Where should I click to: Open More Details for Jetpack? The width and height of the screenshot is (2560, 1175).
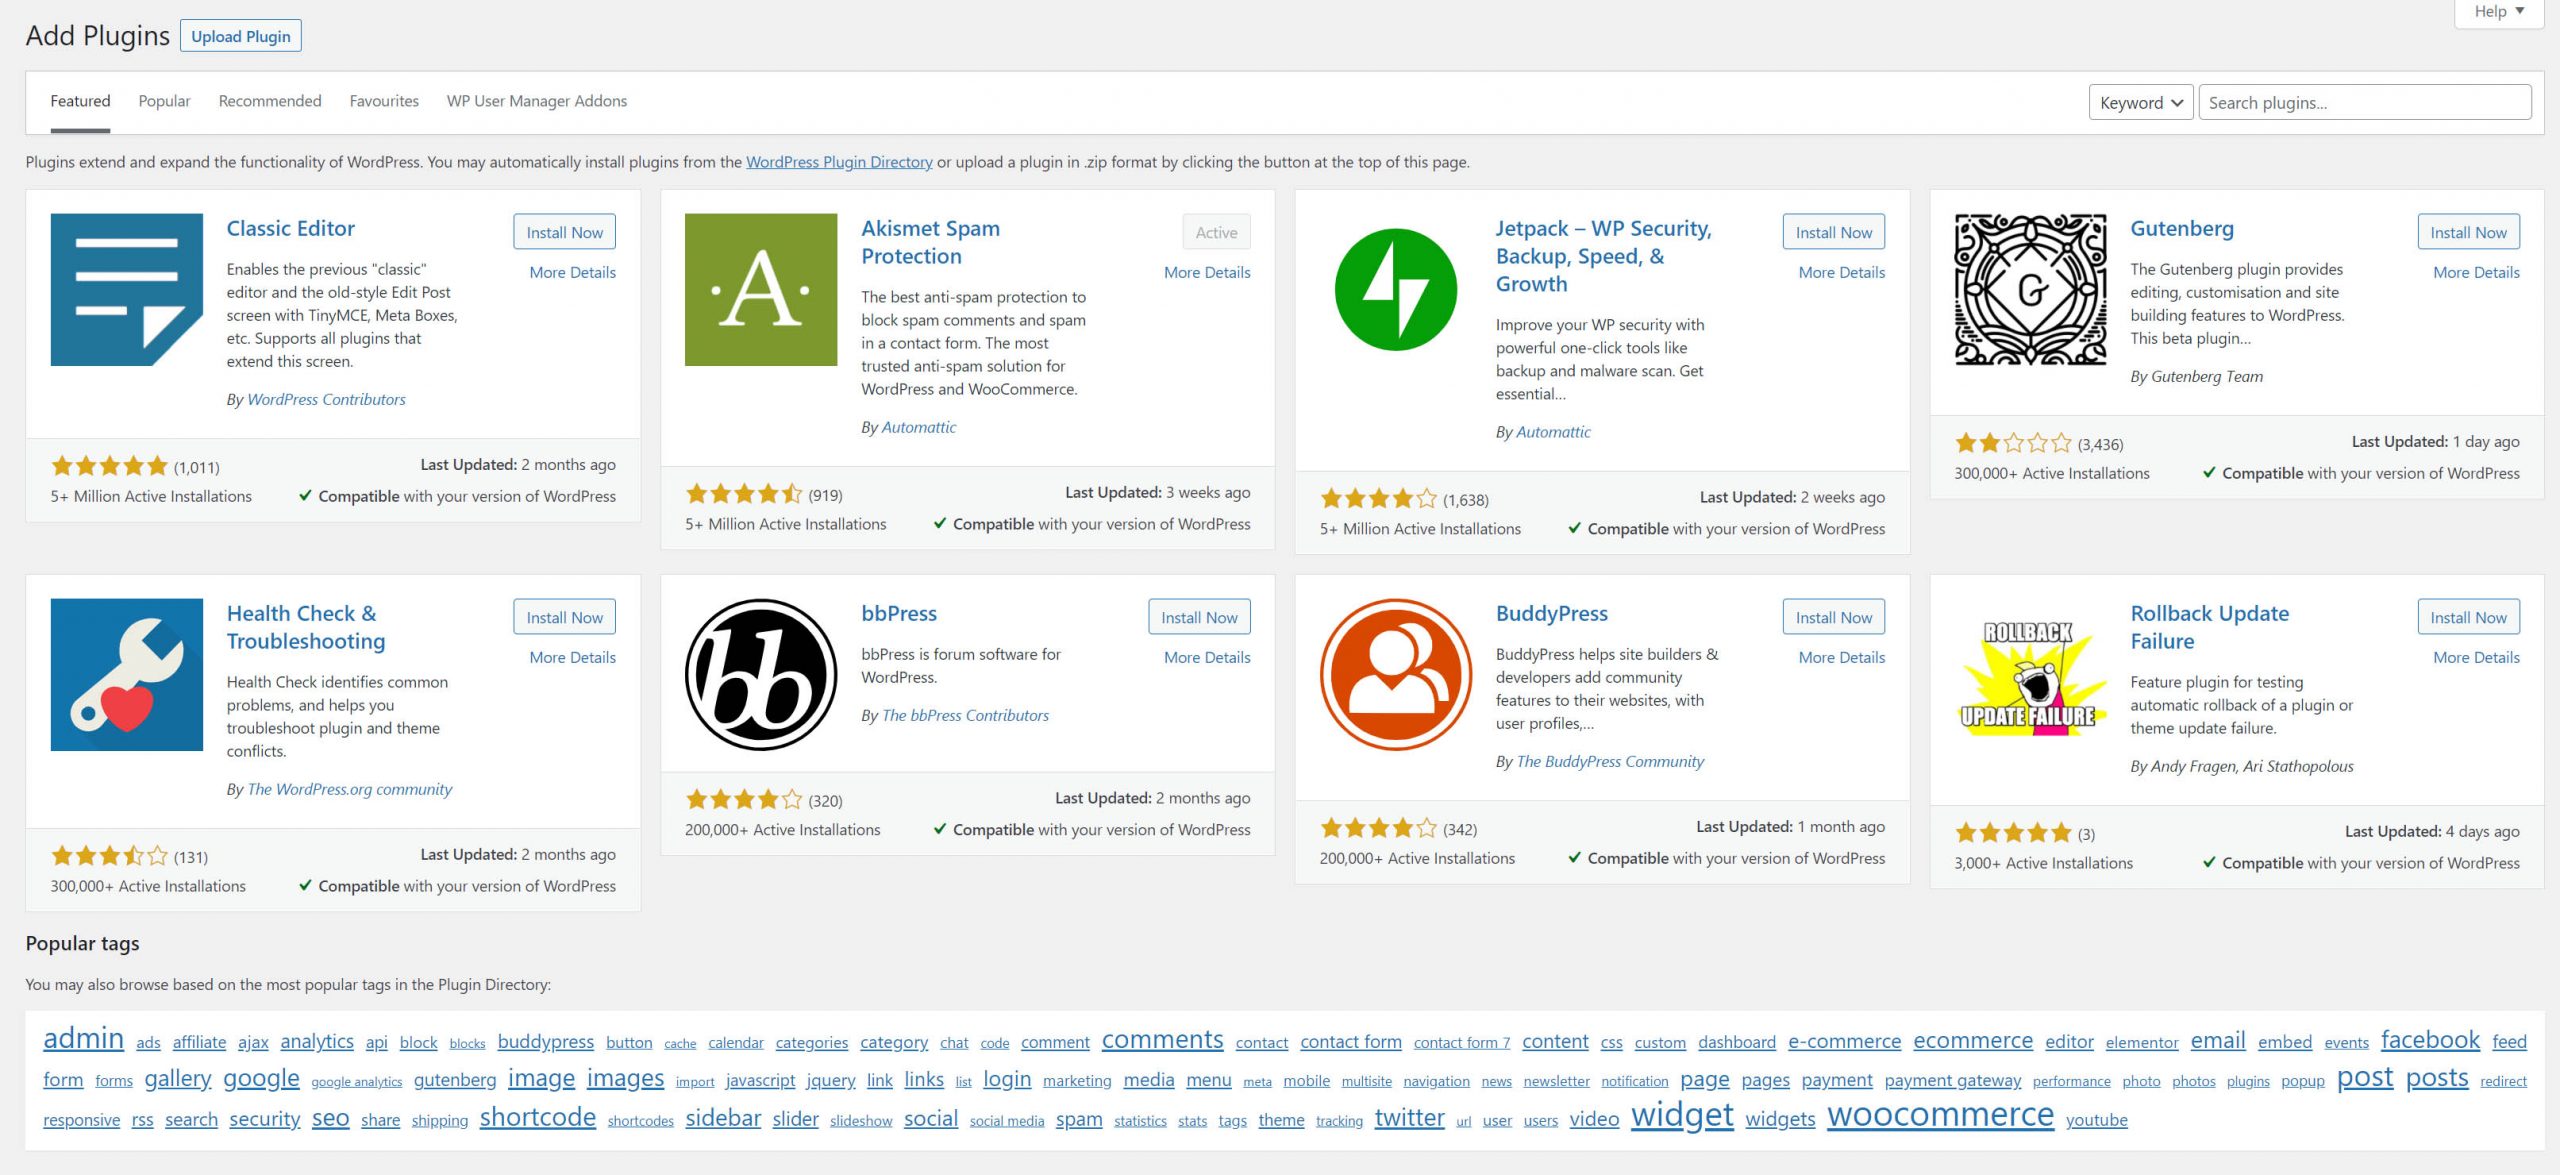(1842, 272)
